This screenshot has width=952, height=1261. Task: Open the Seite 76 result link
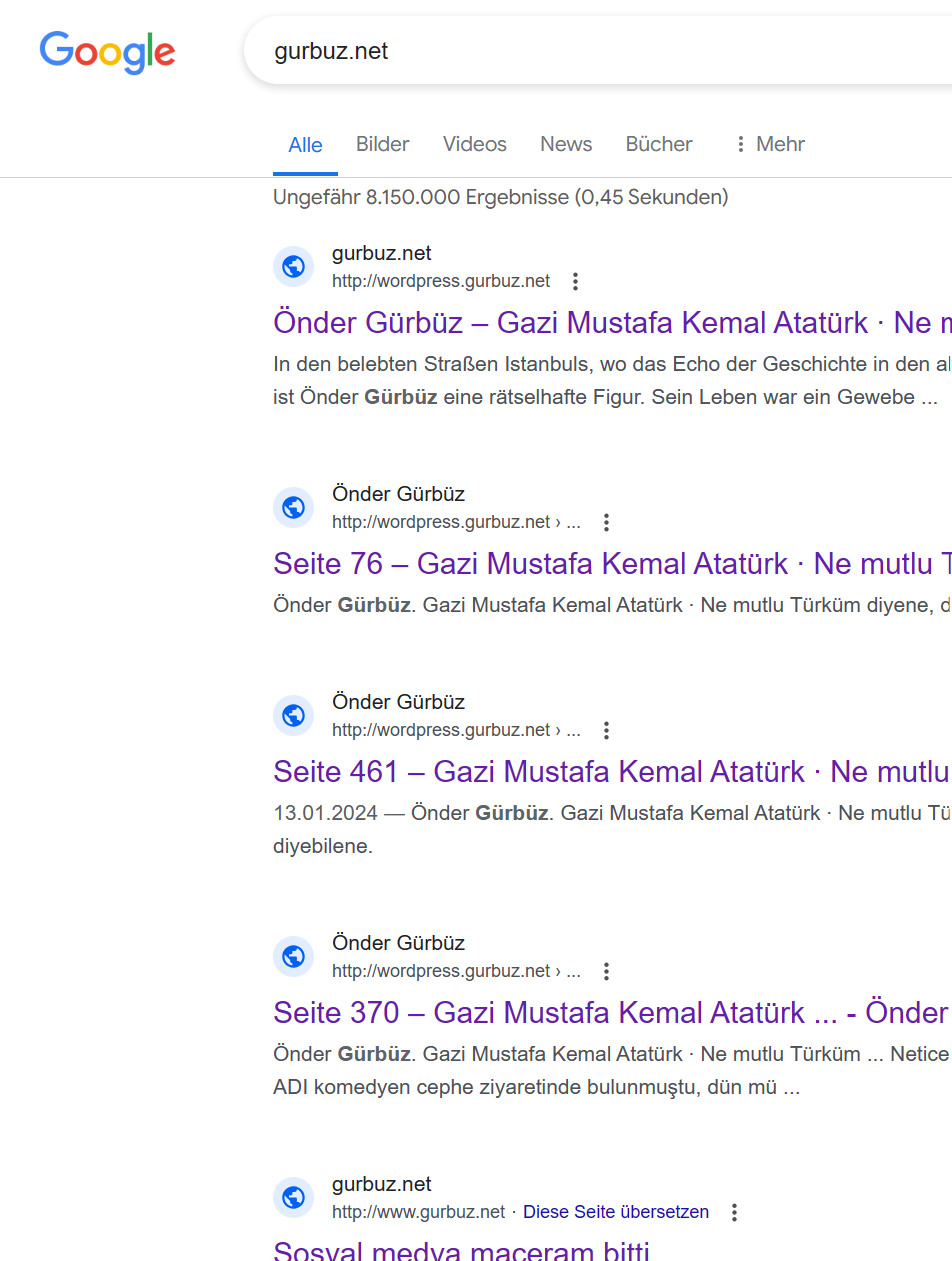pos(612,564)
